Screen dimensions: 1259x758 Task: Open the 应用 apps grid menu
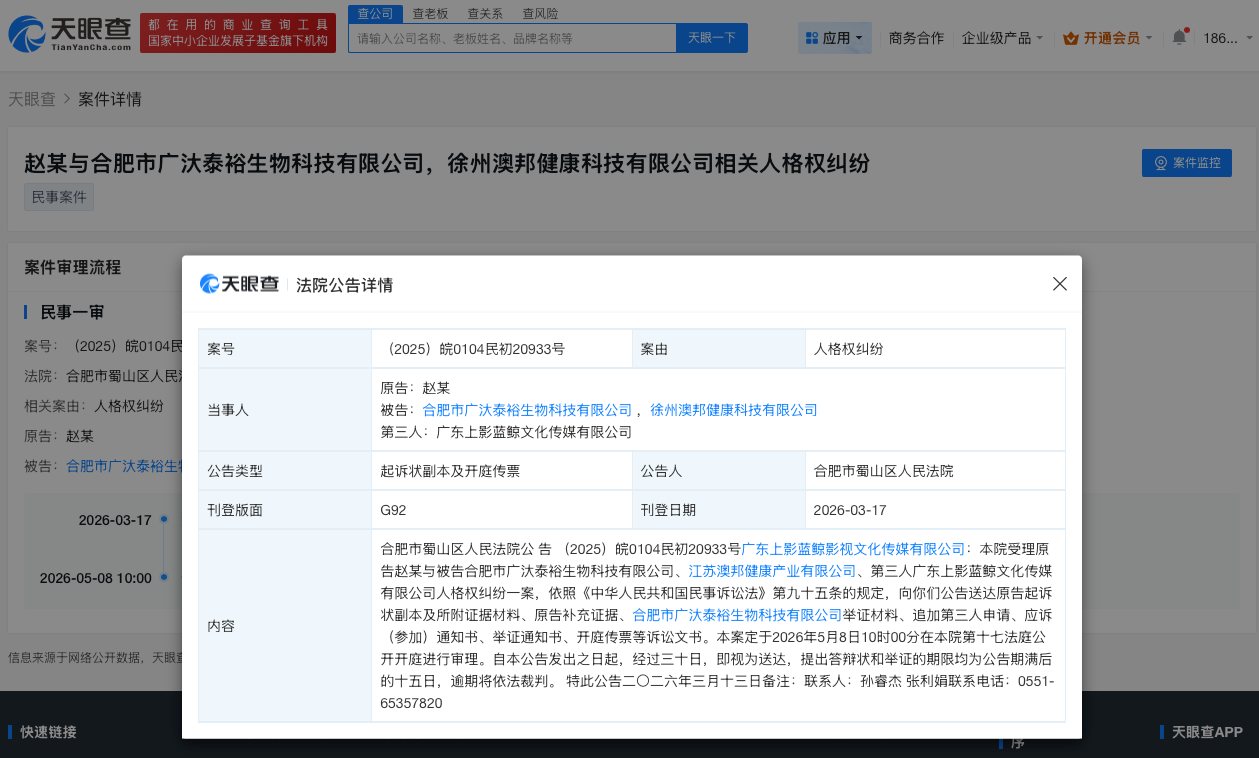(833, 36)
